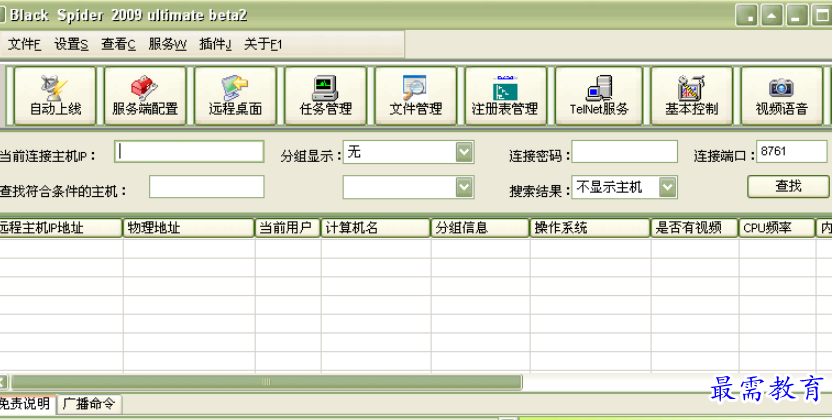This screenshot has width=832, height=420.
Task: Click the horizontal scrollbar thumb of host list
Action: pyautogui.click(x=266, y=382)
